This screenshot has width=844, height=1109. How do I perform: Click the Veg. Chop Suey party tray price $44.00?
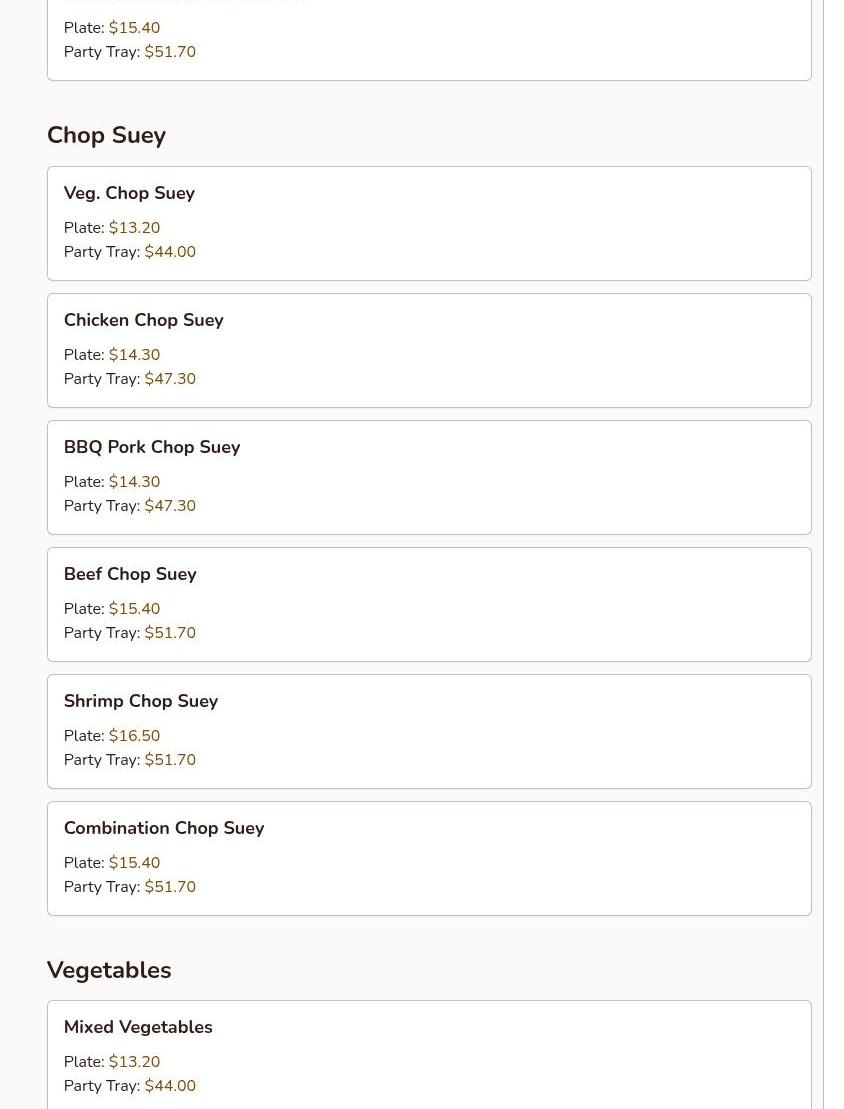pyautogui.click(x=170, y=252)
